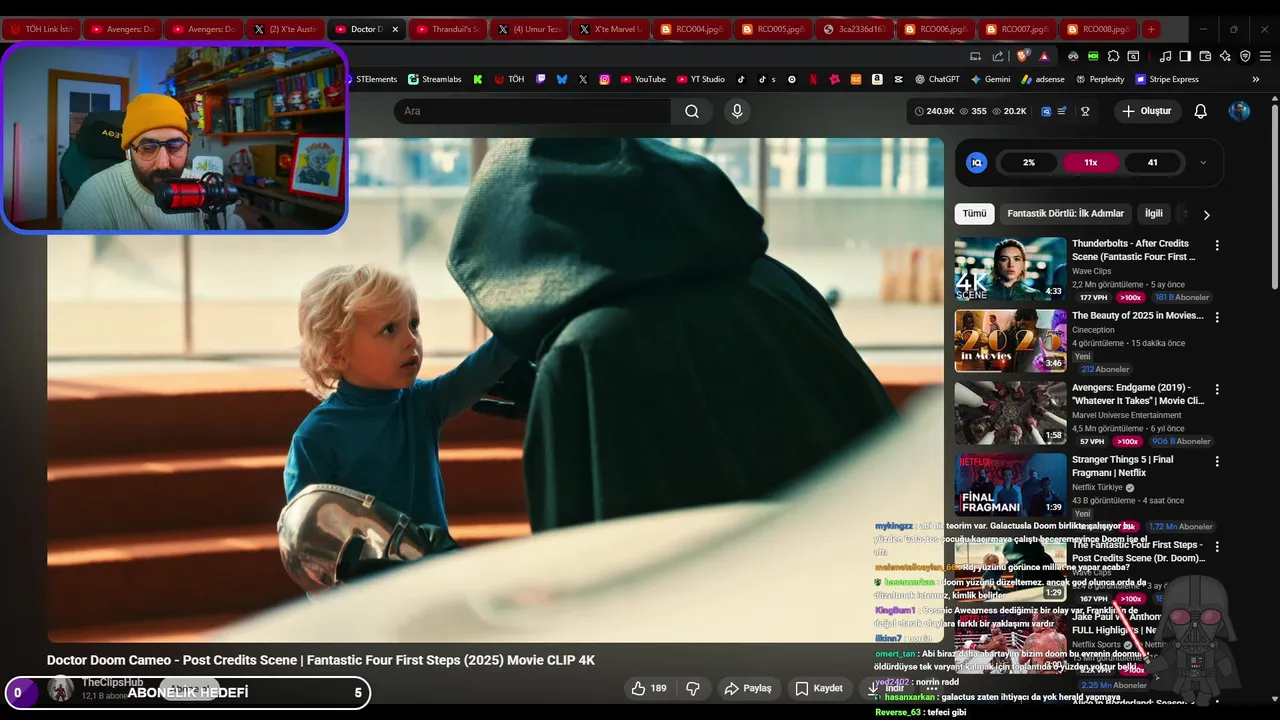Close the Doctor Doom browser tab
Image resolution: width=1280 pixels, height=720 pixels.
395,29
